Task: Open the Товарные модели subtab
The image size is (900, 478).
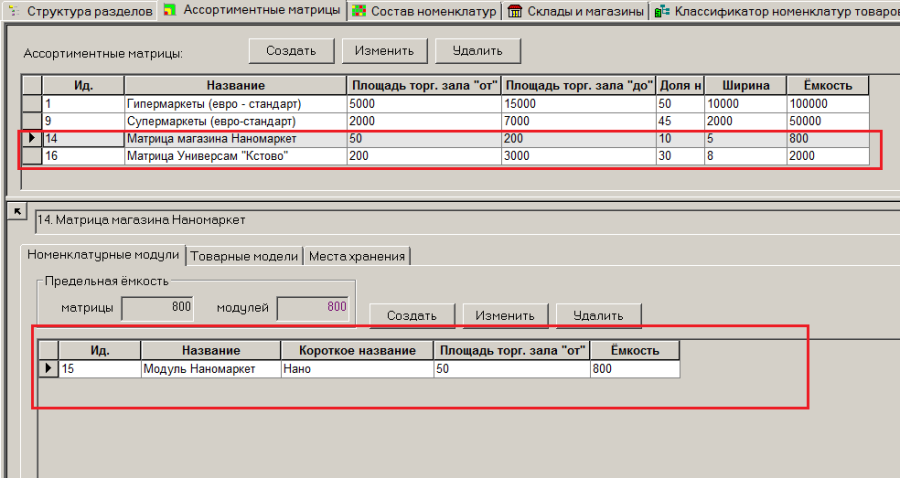Action: (245, 256)
